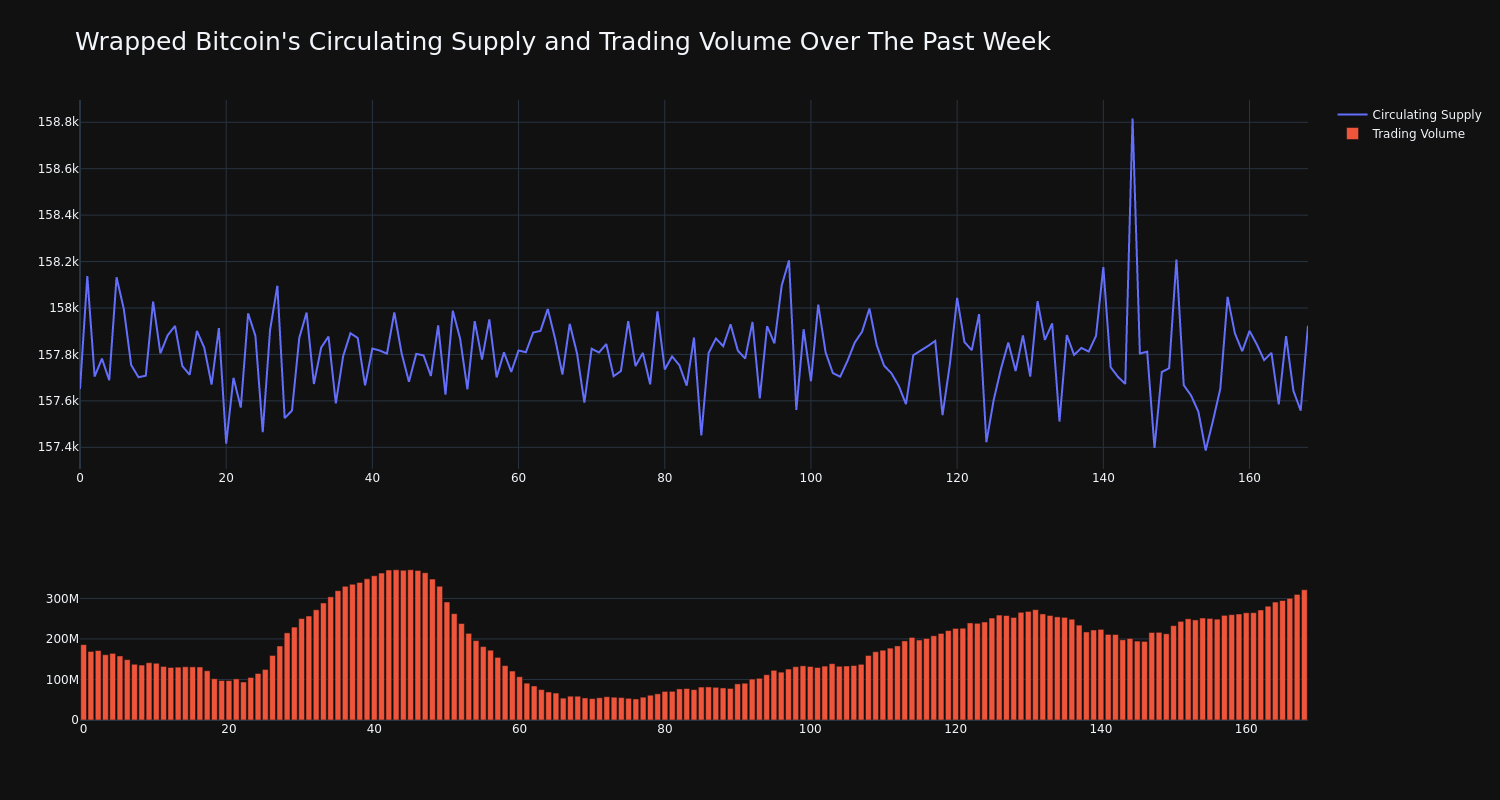Image resolution: width=1500 pixels, height=800 pixels.
Task: Click x-axis label 100 under the volume chart
Action: [810, 729]
